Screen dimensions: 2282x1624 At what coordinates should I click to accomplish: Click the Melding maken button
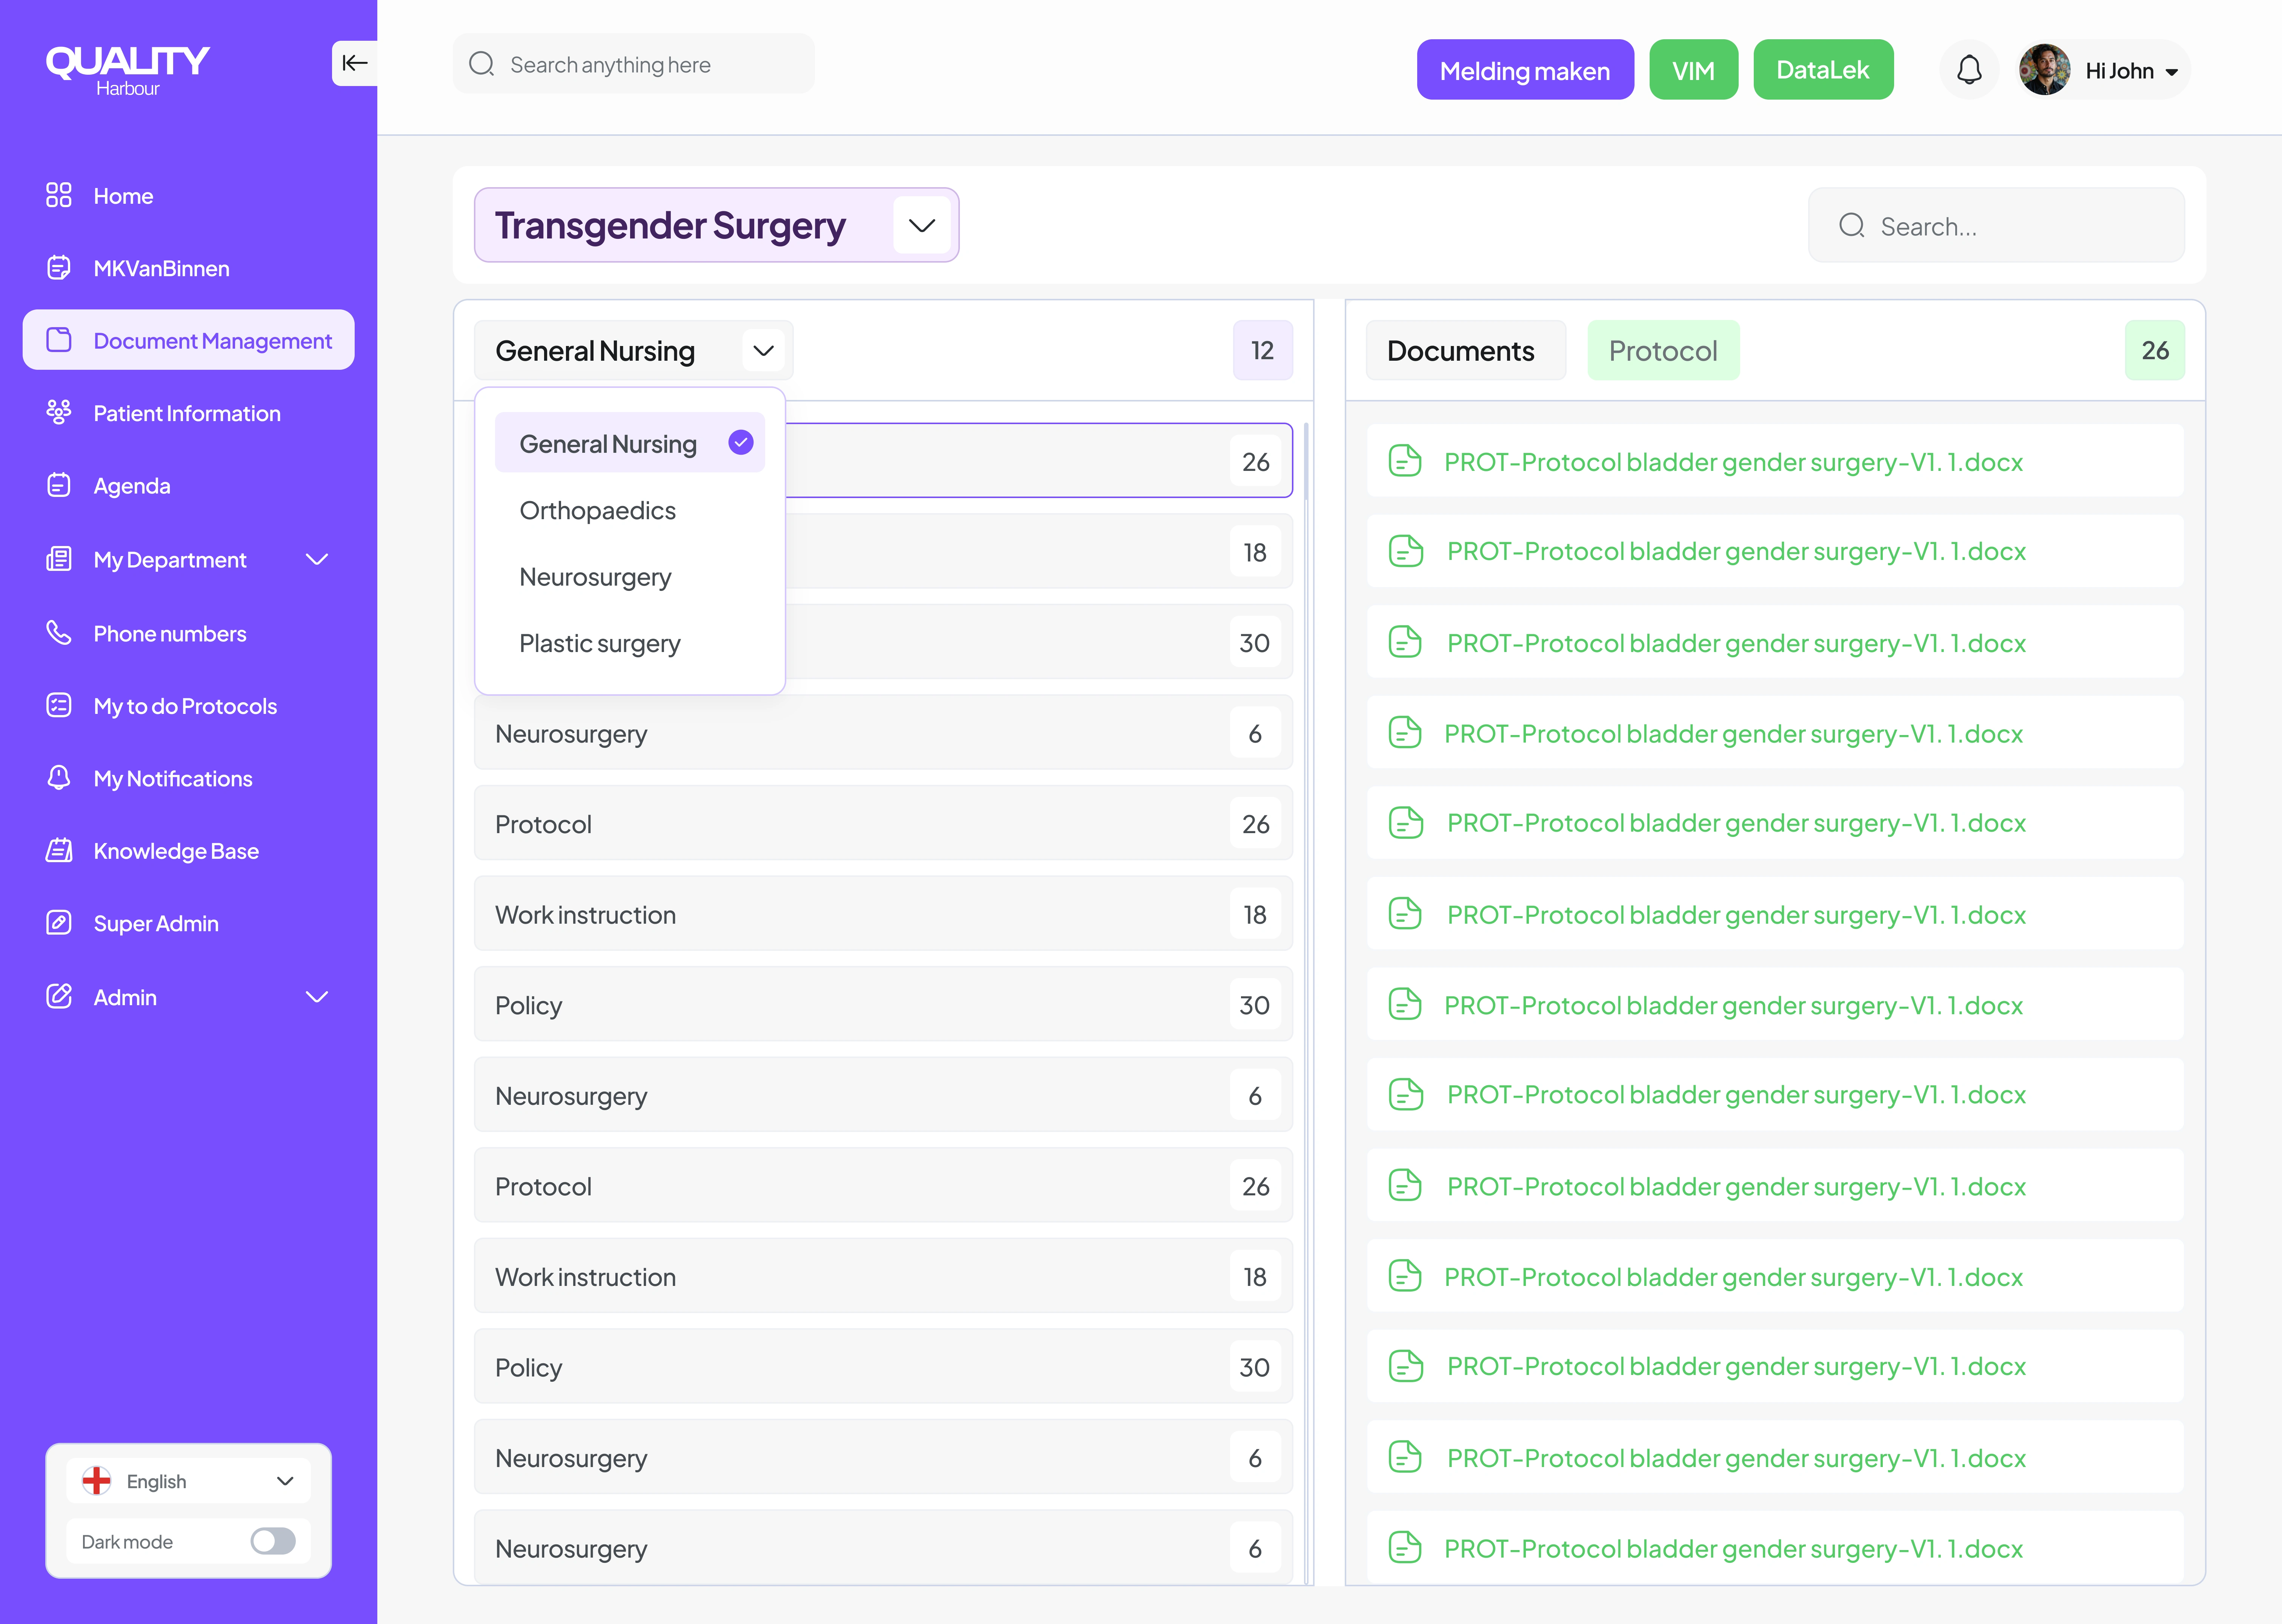(1525, 70)
